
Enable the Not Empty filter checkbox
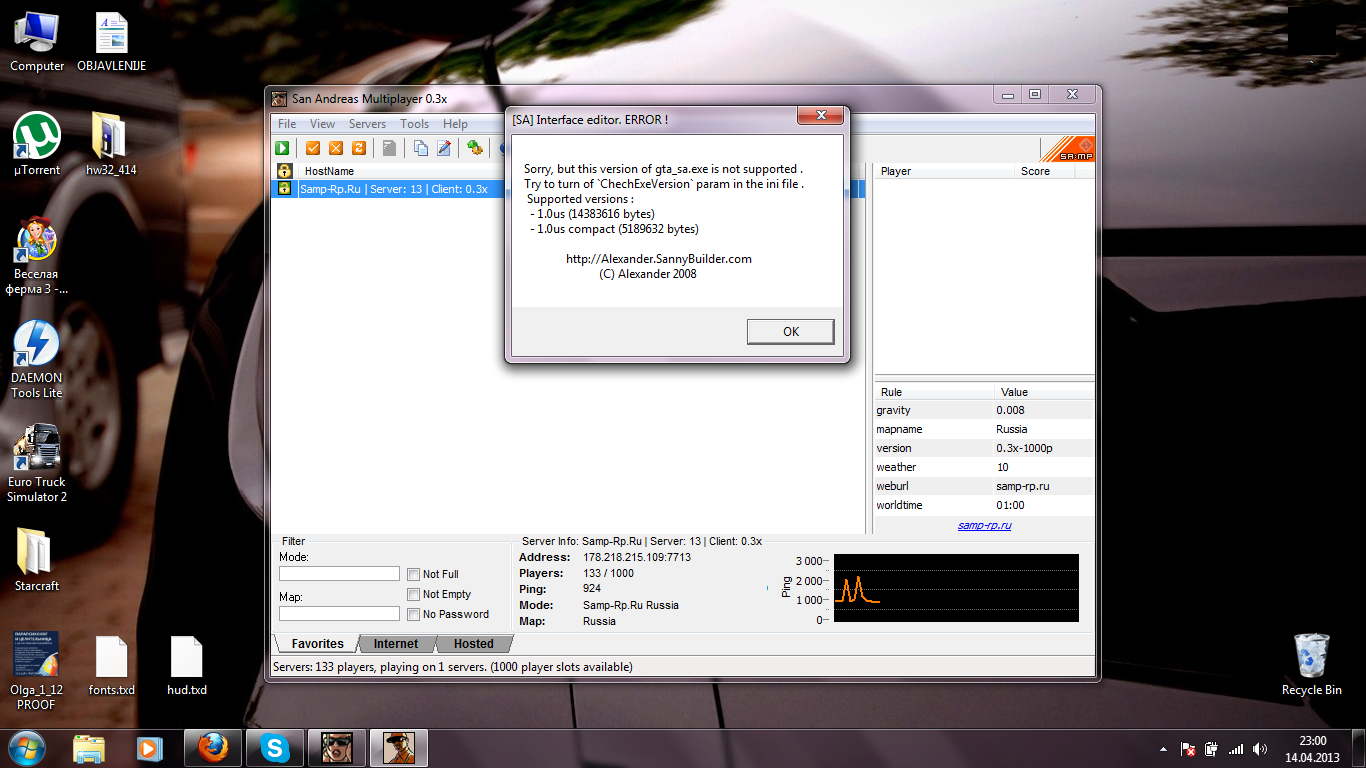[x=414, y=594]
